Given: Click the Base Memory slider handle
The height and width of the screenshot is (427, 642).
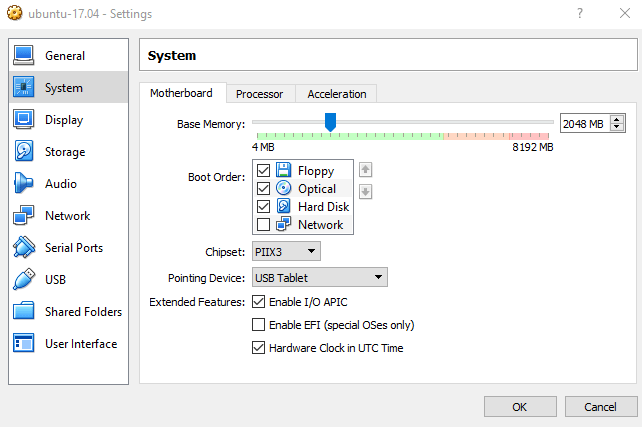Looking at the screenshot, I should coord(330,122).
